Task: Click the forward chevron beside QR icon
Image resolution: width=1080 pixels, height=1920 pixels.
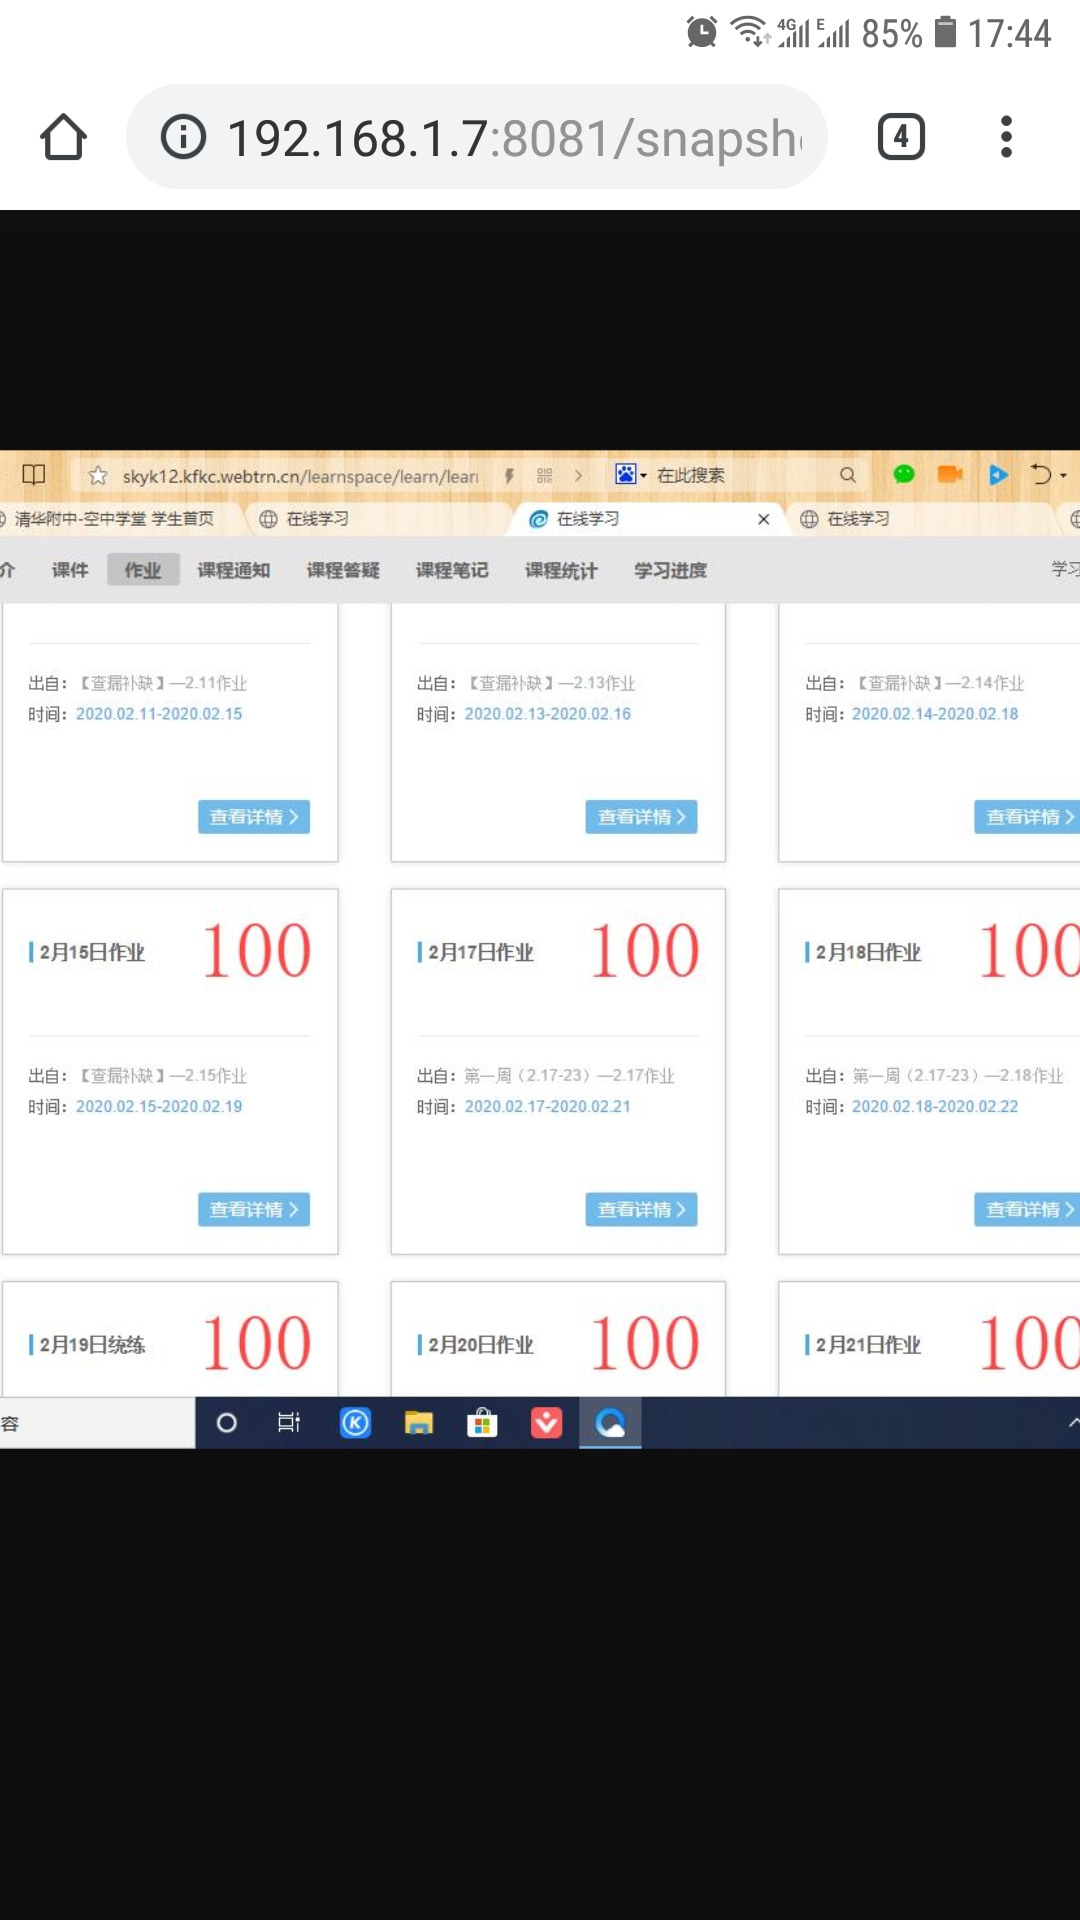Action: tap(578, 476)
